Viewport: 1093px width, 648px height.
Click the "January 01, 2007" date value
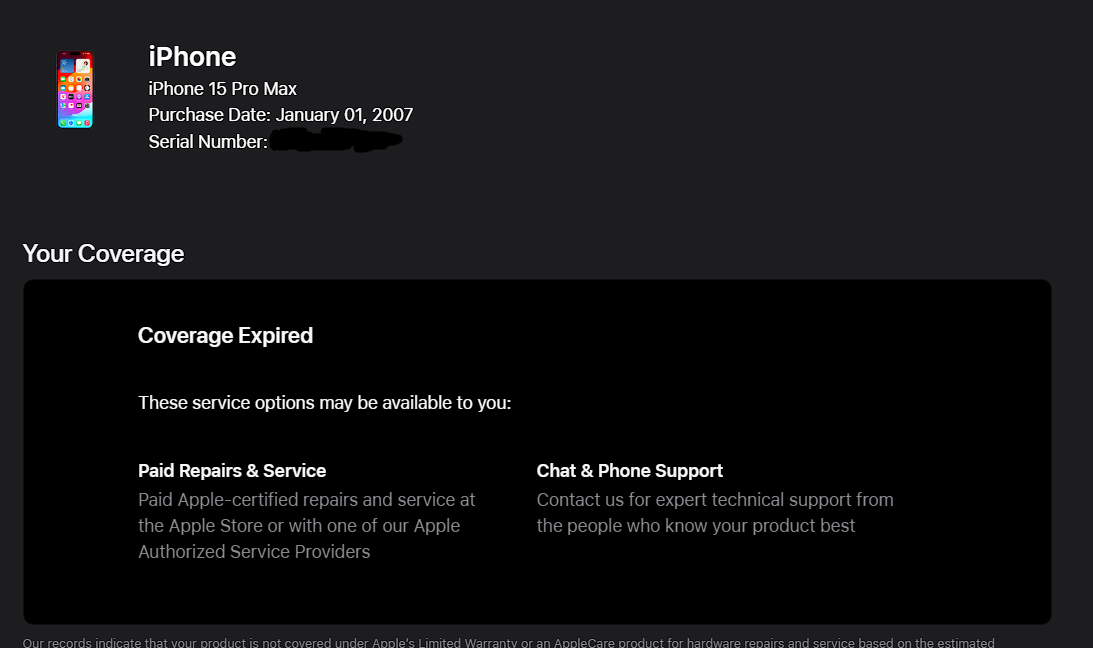[344, 115]
